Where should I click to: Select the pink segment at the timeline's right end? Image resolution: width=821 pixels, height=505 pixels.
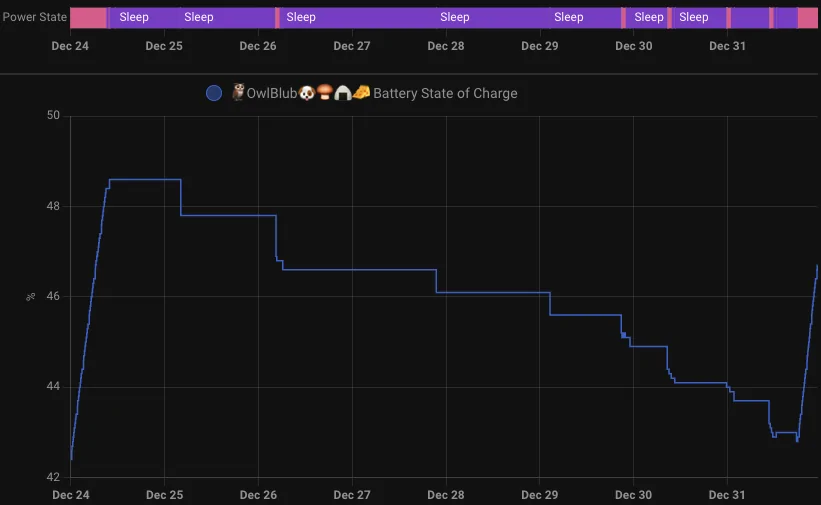click(x=807, y=18)
